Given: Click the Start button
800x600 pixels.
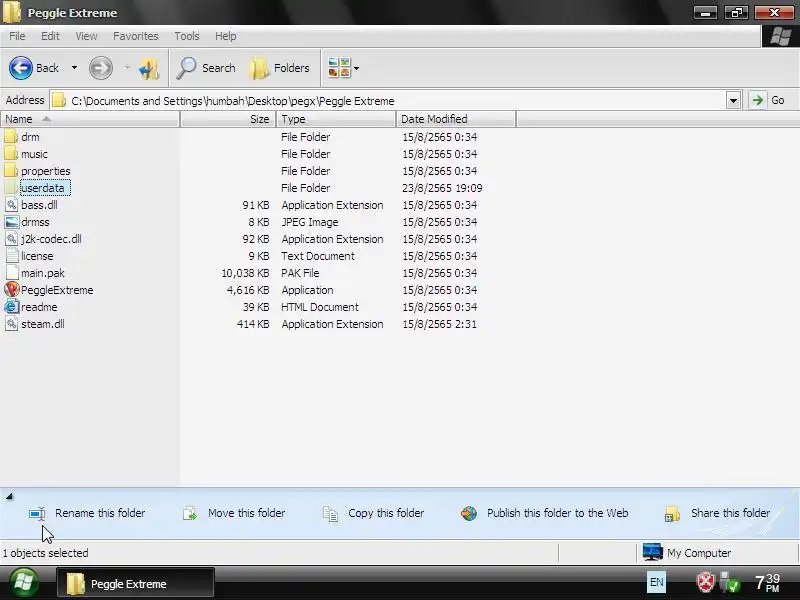Looking at the screenshot, I should pyautogui.click(x=23, y=583).
